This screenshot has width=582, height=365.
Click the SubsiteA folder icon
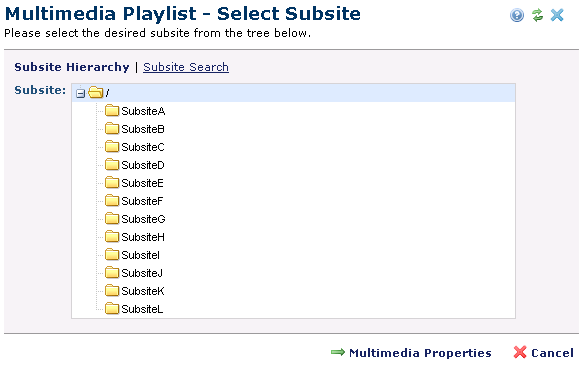click(111, 111)
